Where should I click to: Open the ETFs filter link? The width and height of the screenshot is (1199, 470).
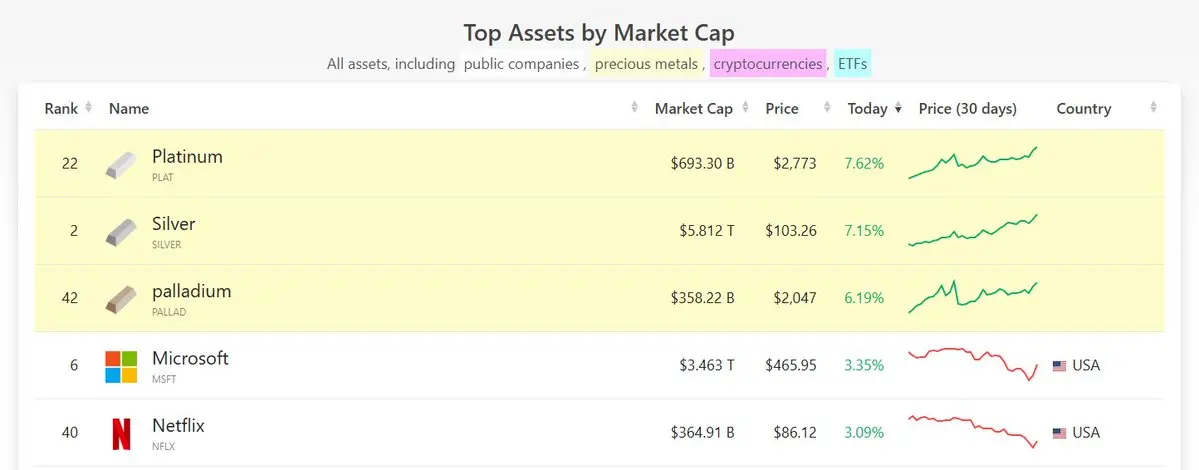(x=853, y=64)
